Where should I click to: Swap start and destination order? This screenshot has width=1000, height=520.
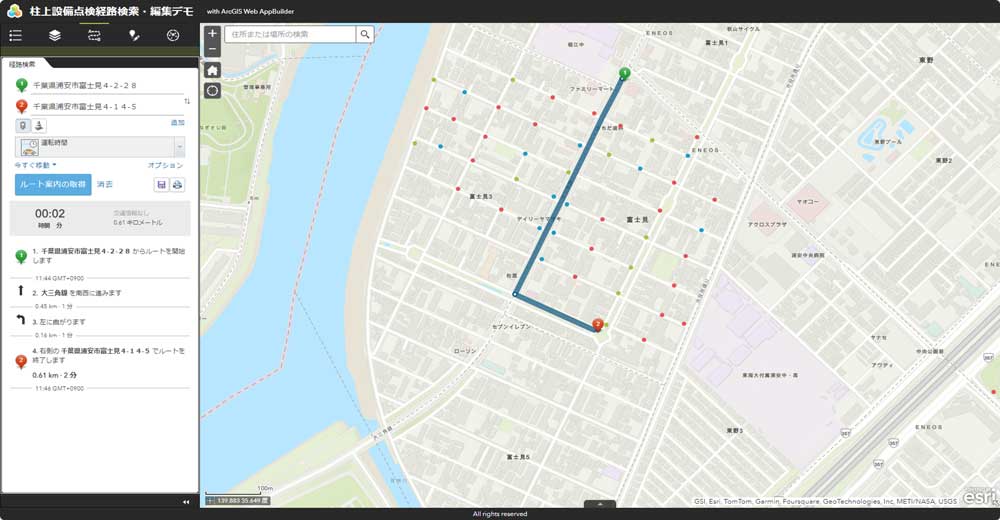tap(187, 101)
